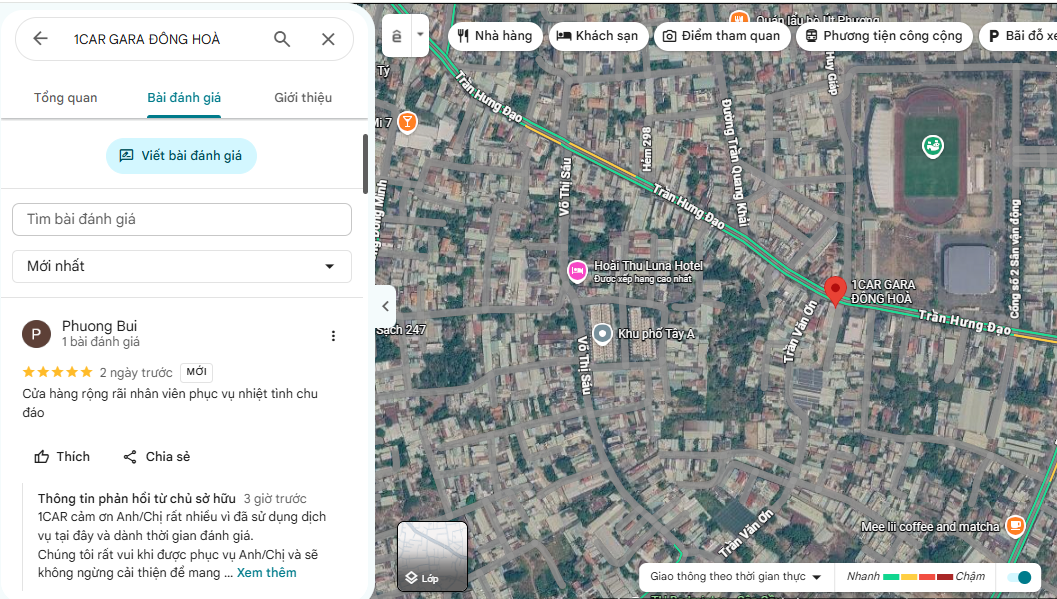Image resolution: width=1057 pixels, height=599 pixels.
Task: Click the traffic speed color legend
Action: pos(916,577)
